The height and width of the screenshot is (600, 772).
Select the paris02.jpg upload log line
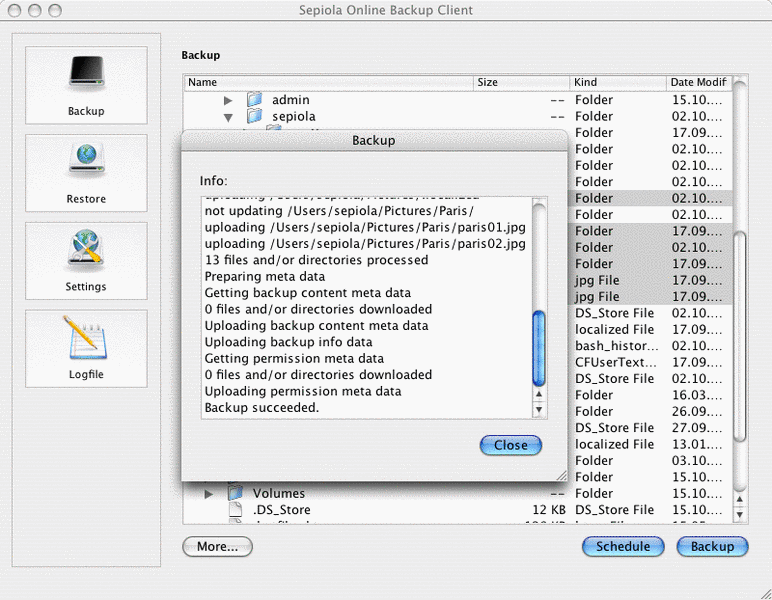click(365, 244)
